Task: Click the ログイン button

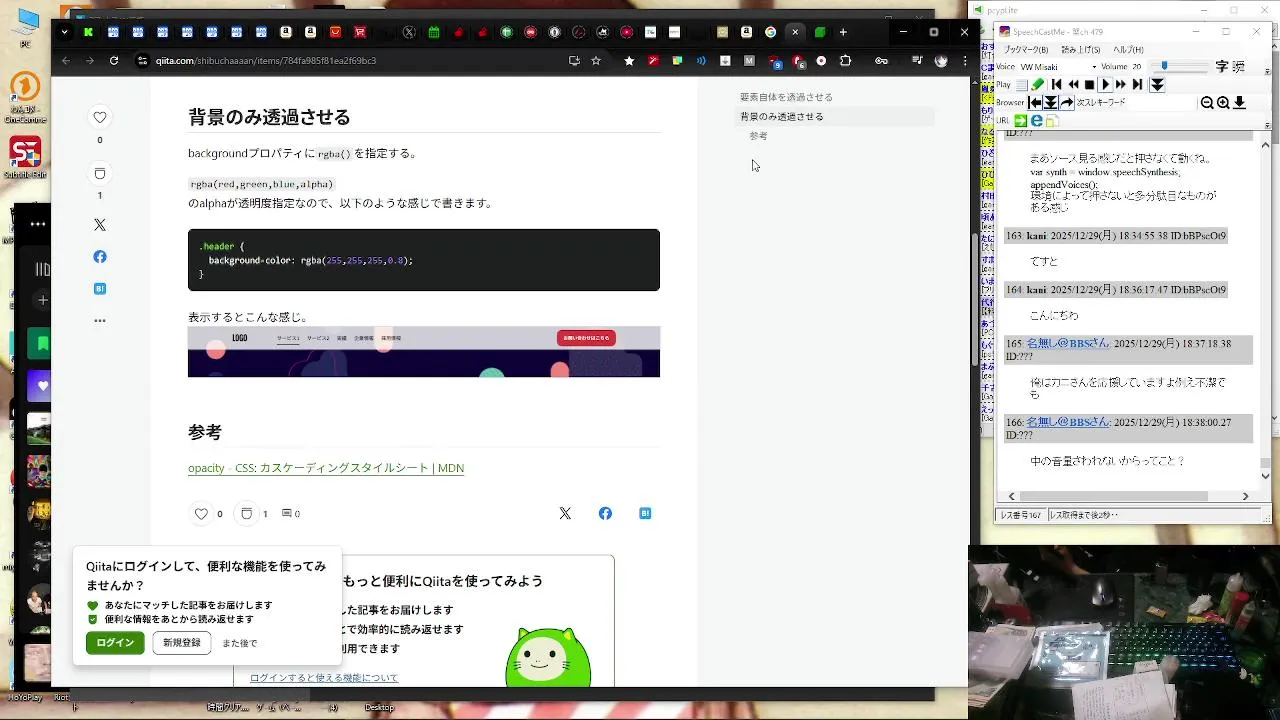Action: 115,643
